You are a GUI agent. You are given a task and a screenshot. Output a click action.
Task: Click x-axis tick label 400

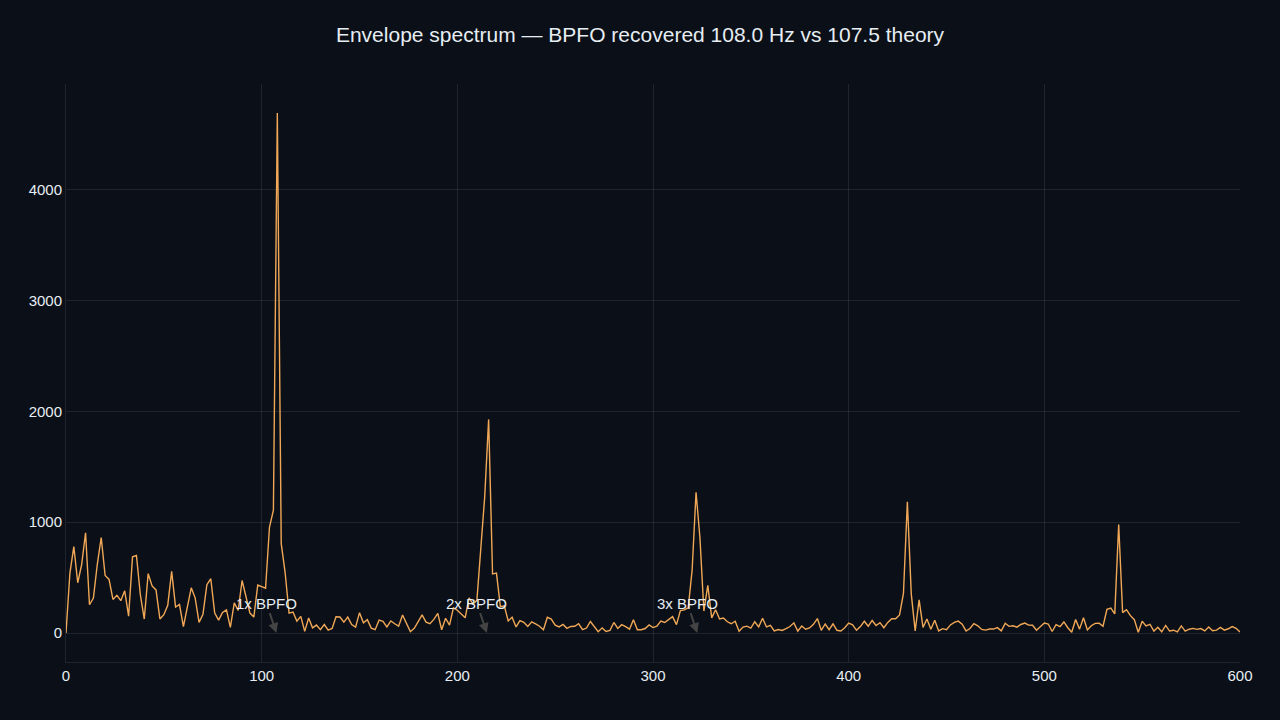tap(848, 677)
